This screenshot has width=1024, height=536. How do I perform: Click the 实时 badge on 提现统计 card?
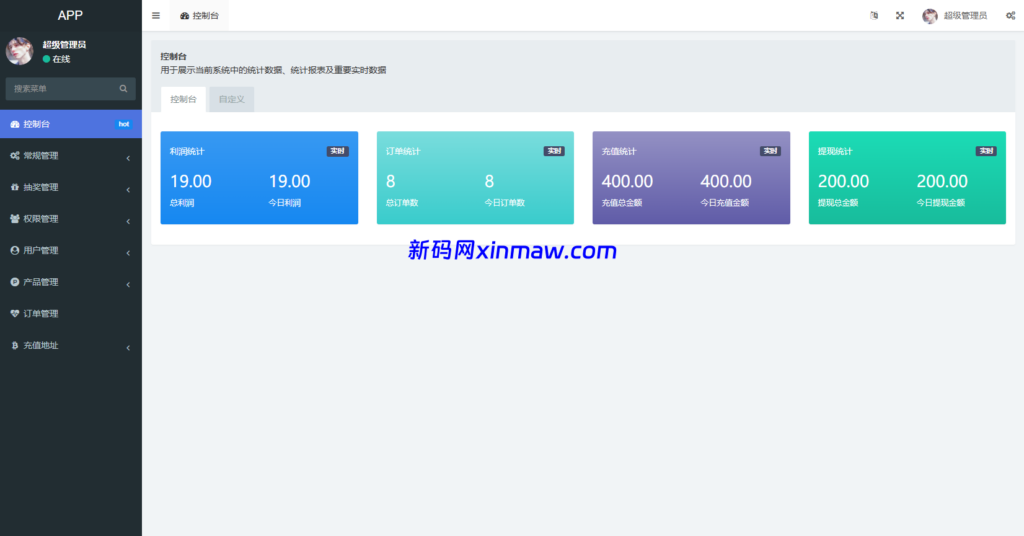tap(986, 151)
